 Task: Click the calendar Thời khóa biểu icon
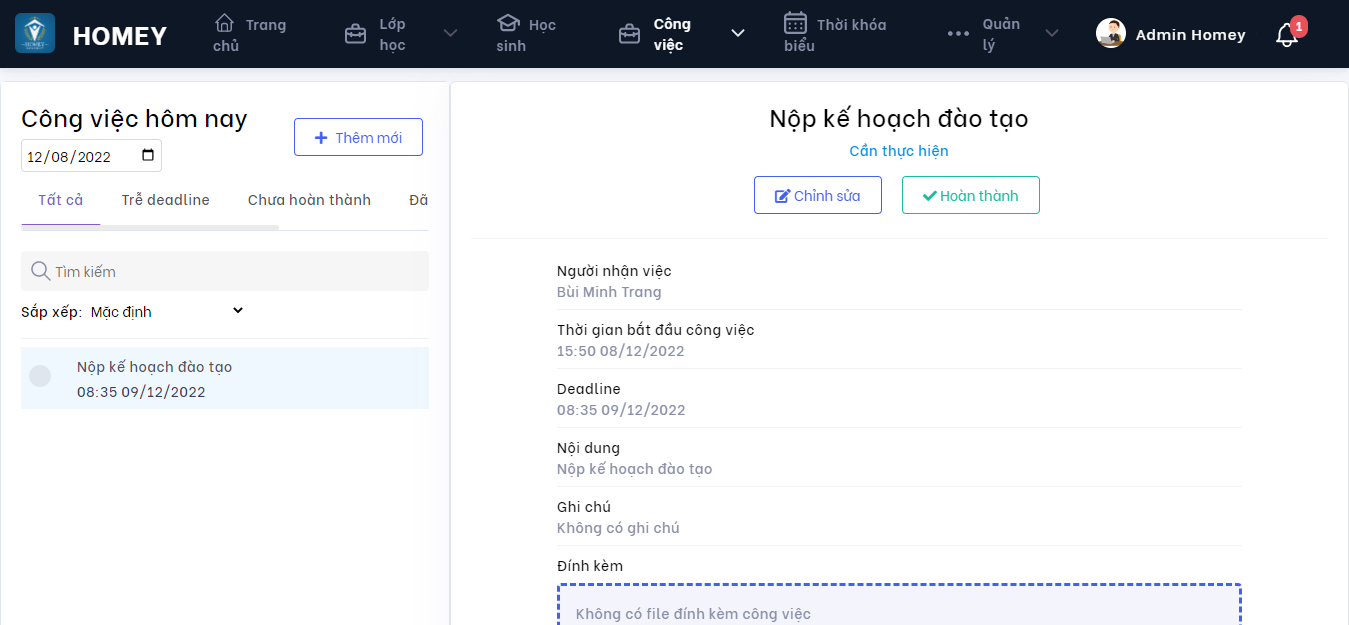795,23
